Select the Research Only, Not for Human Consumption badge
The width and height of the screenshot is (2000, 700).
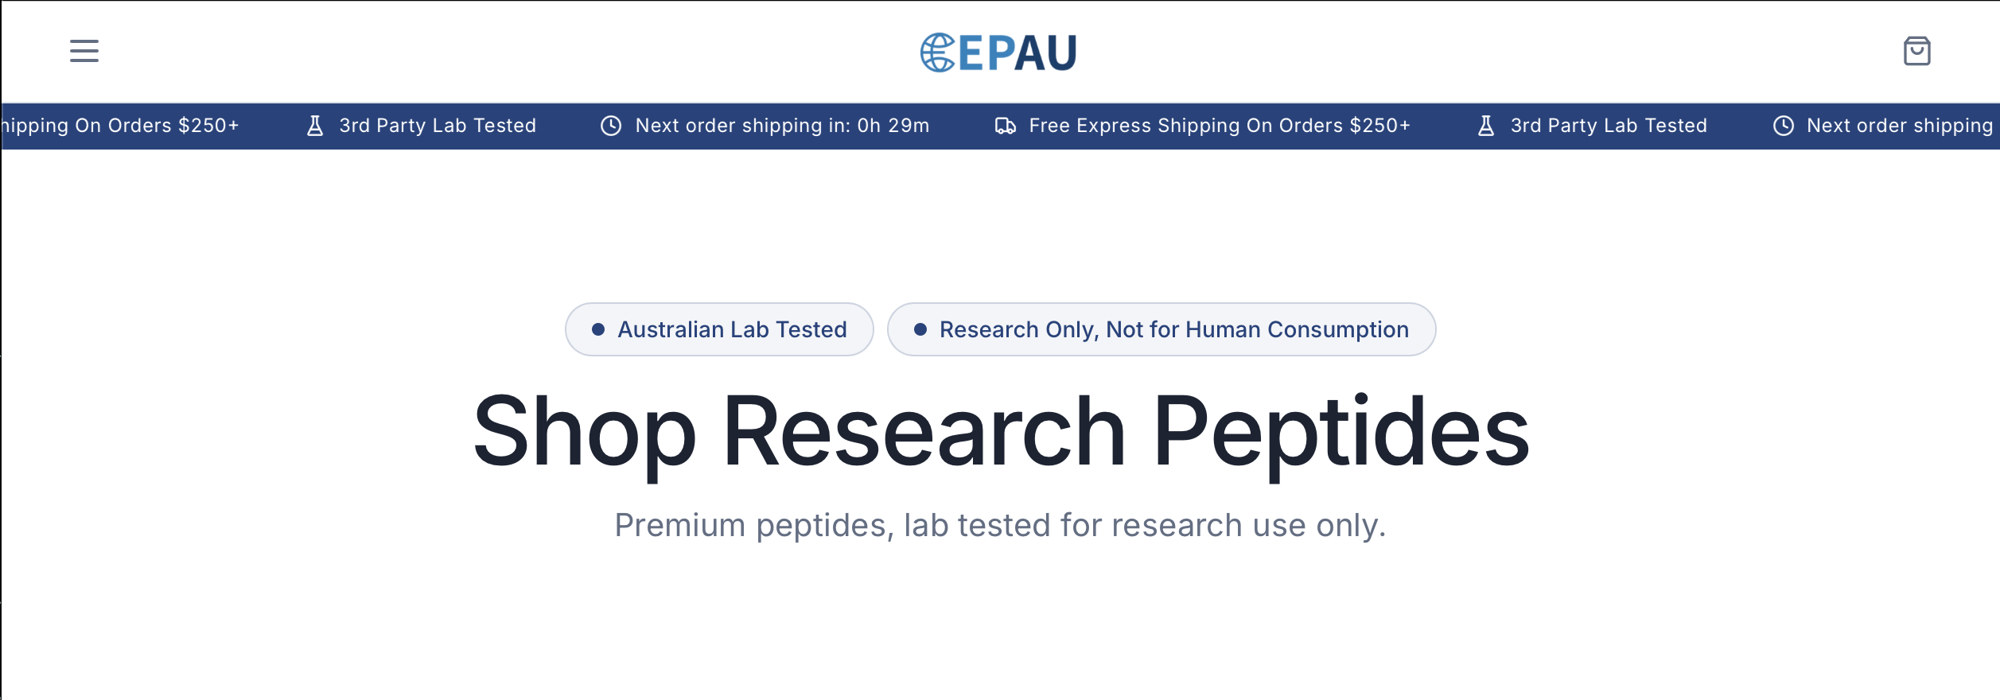click(x=1161, y=329)
